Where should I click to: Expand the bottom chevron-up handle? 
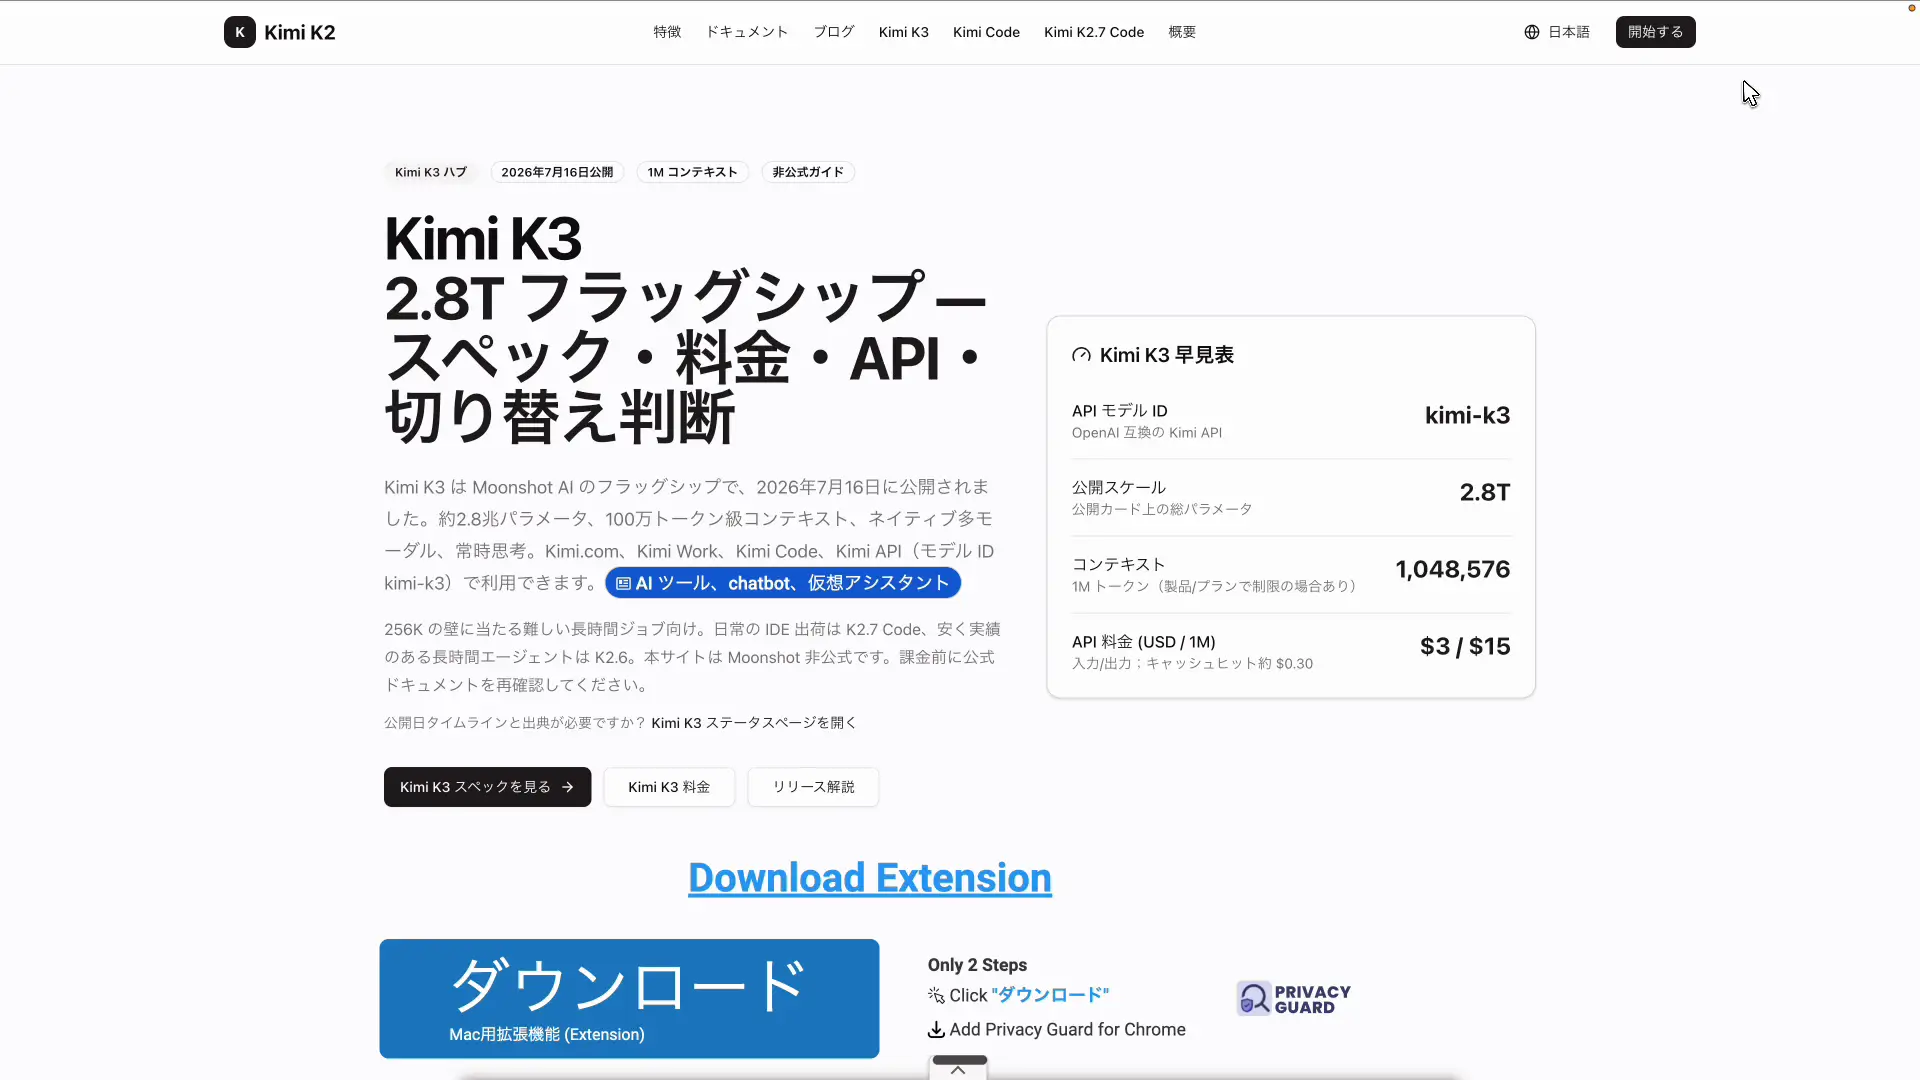coord(958,1069)
